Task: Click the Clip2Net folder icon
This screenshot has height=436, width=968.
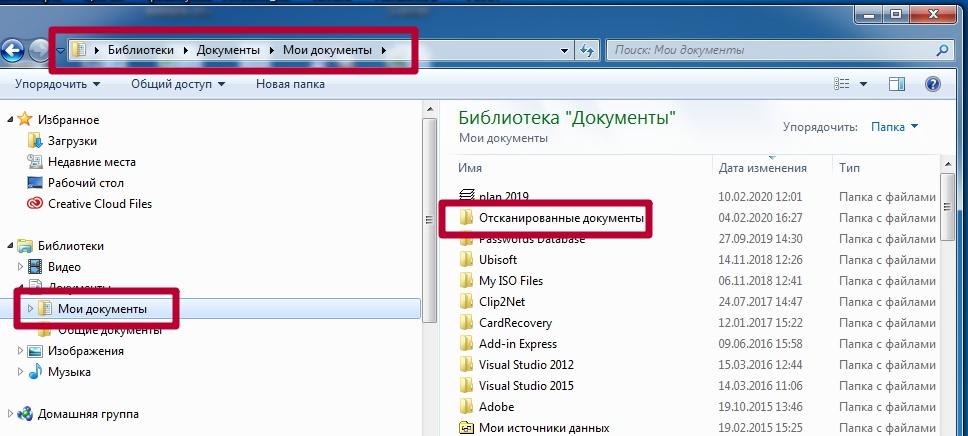Action: pos(467,301)
